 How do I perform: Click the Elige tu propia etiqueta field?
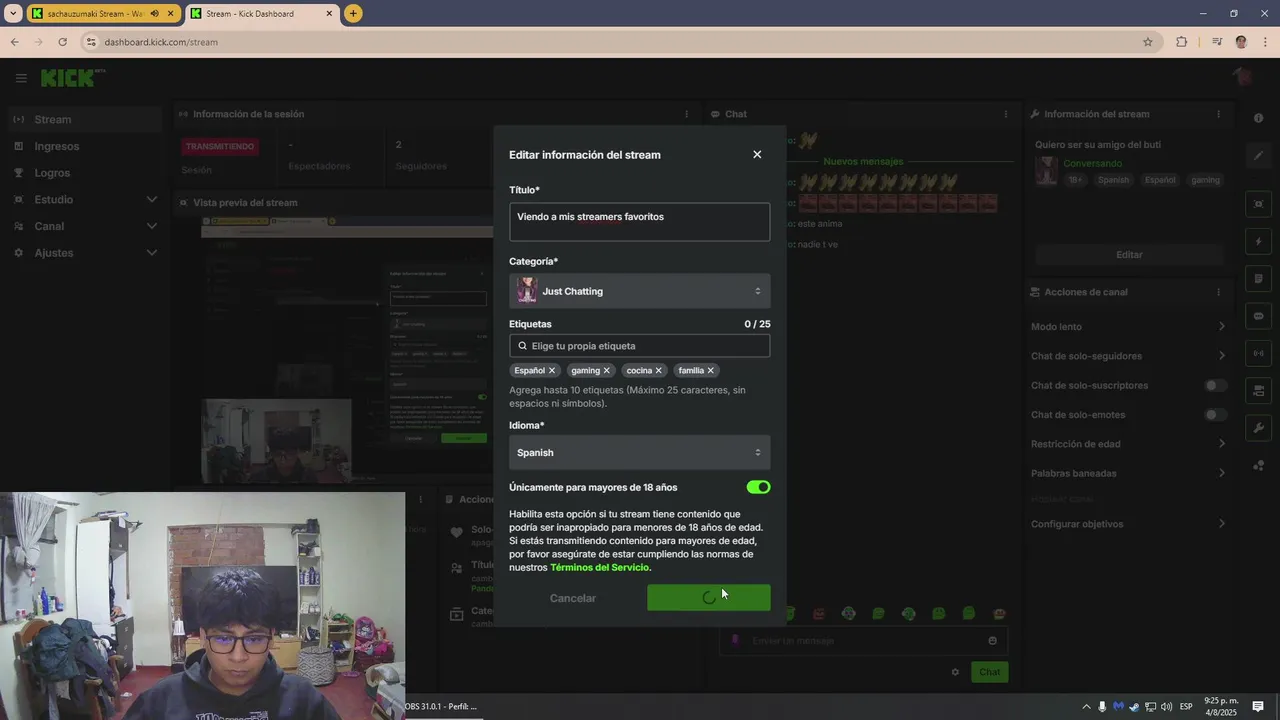640,346
